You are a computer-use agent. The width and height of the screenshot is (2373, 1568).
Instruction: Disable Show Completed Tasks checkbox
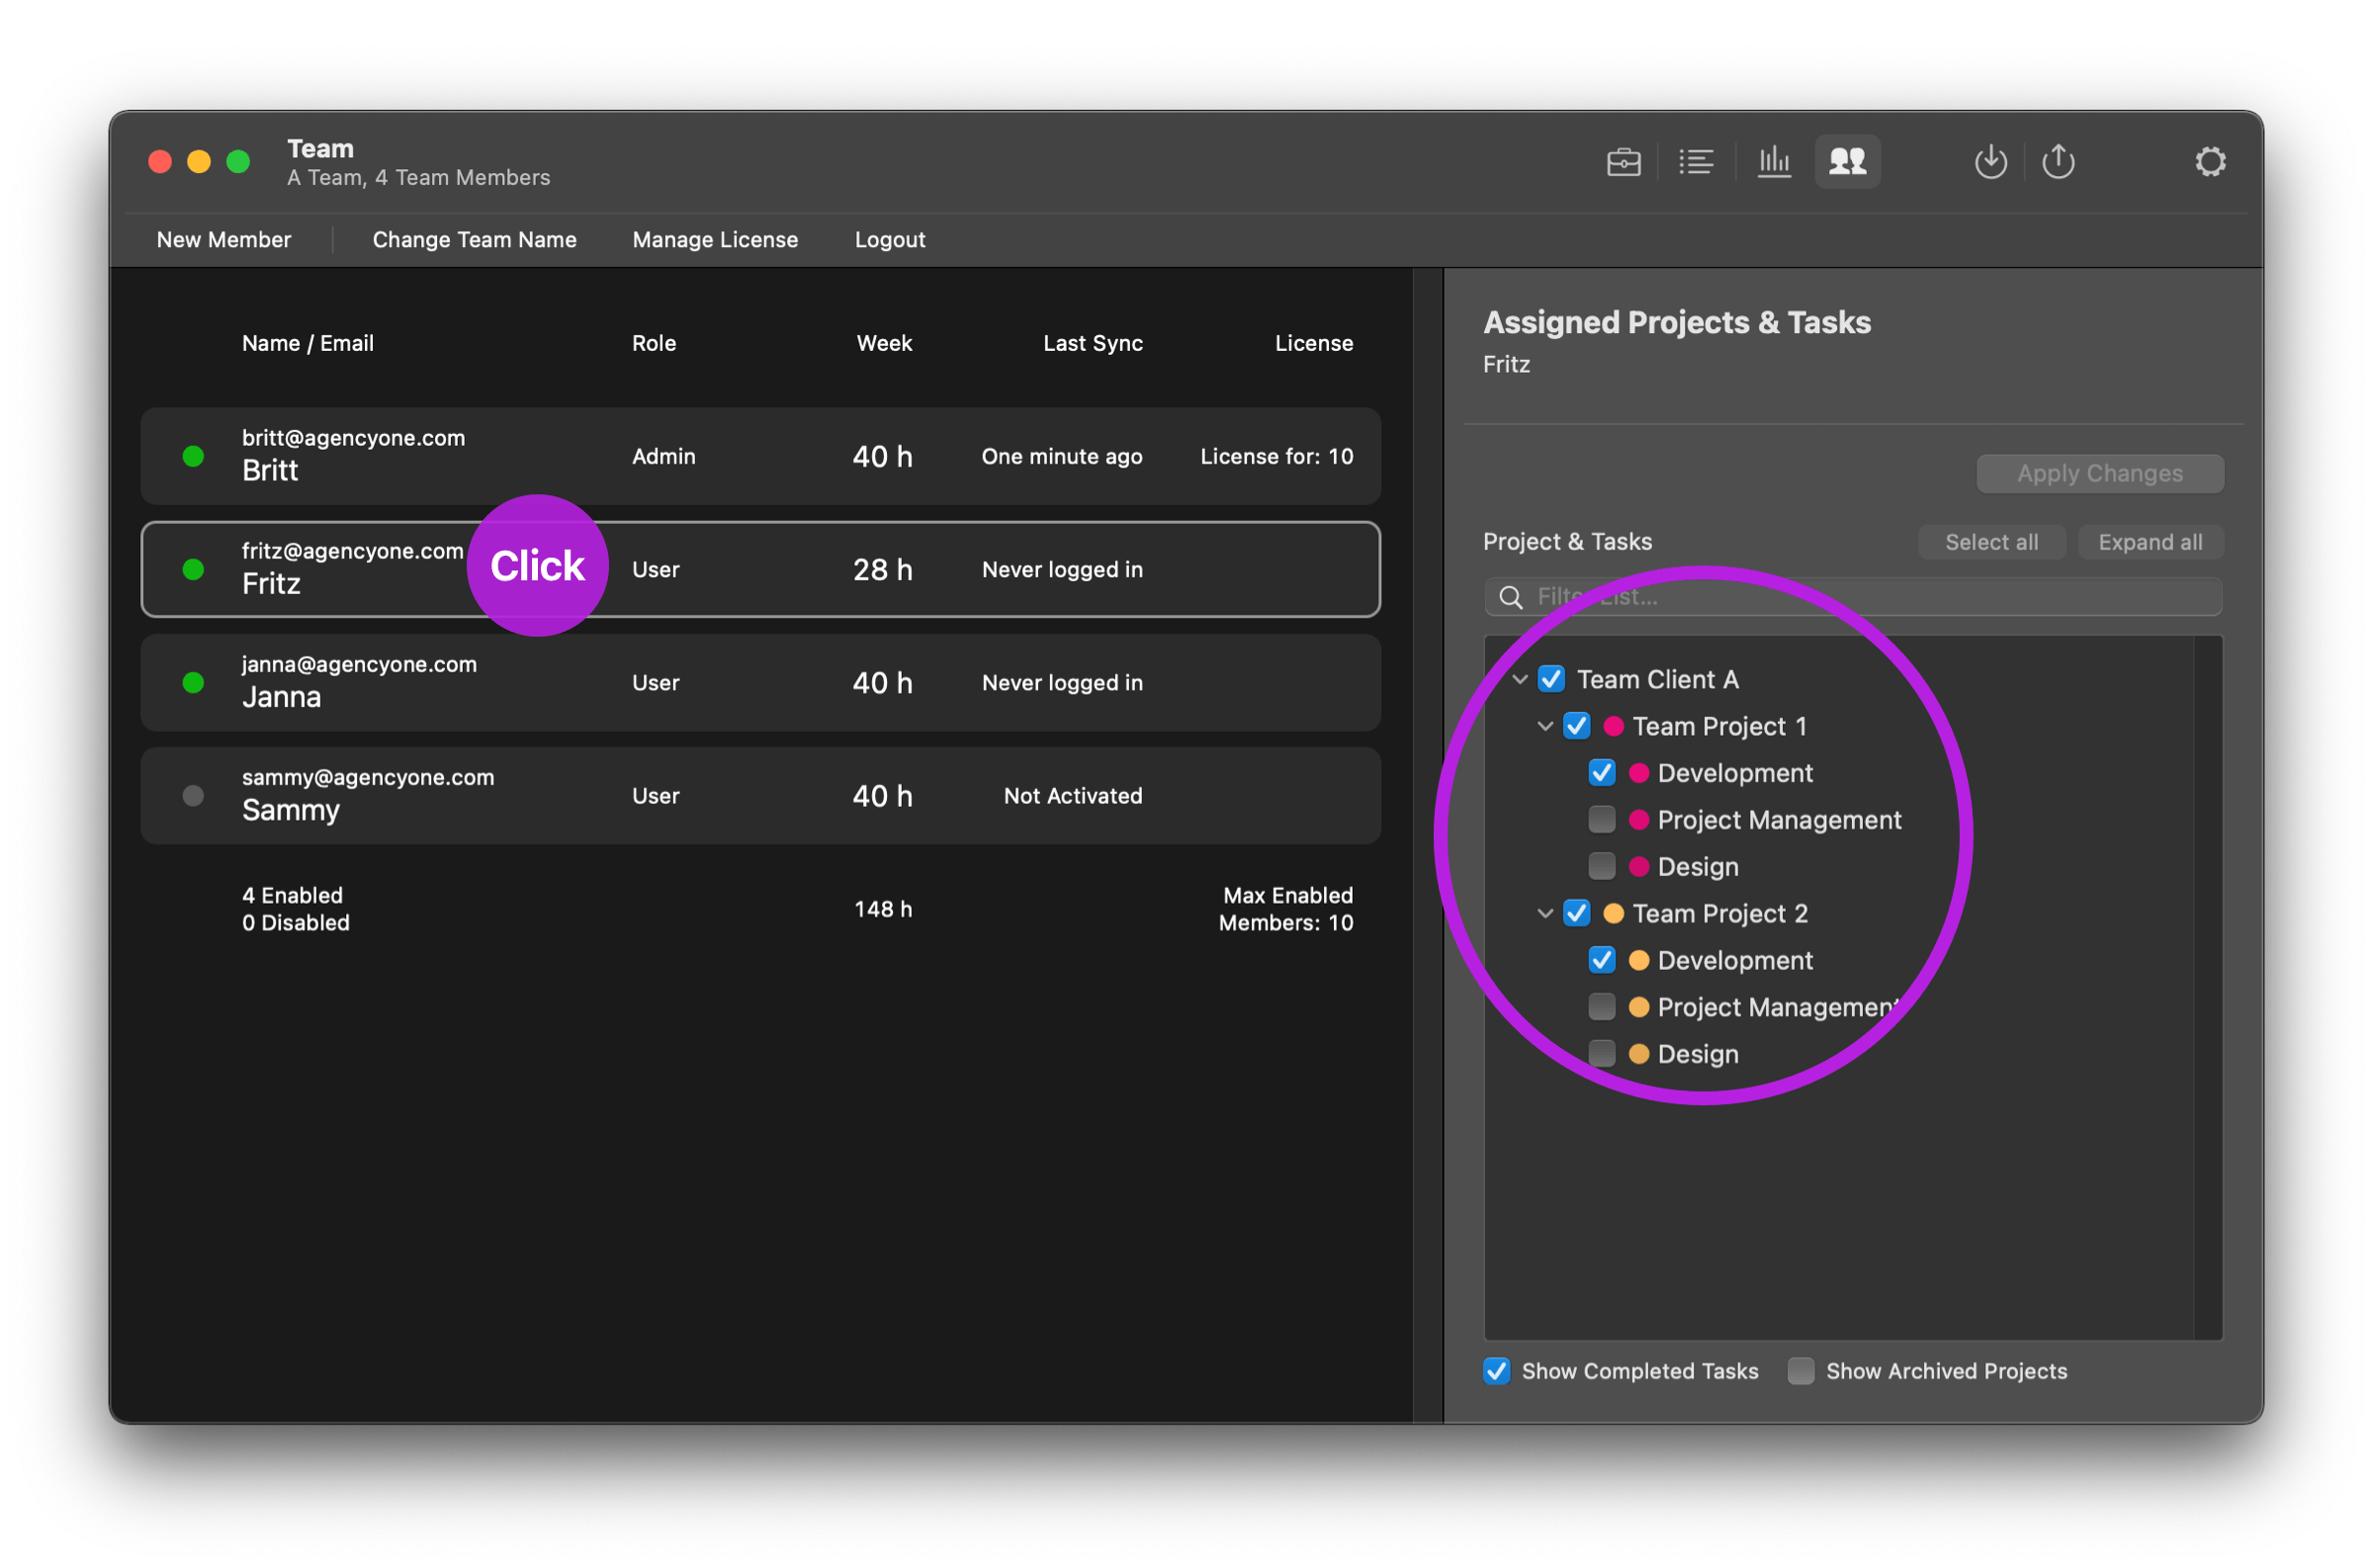pyautogui.click(x=1497, y=1371)
